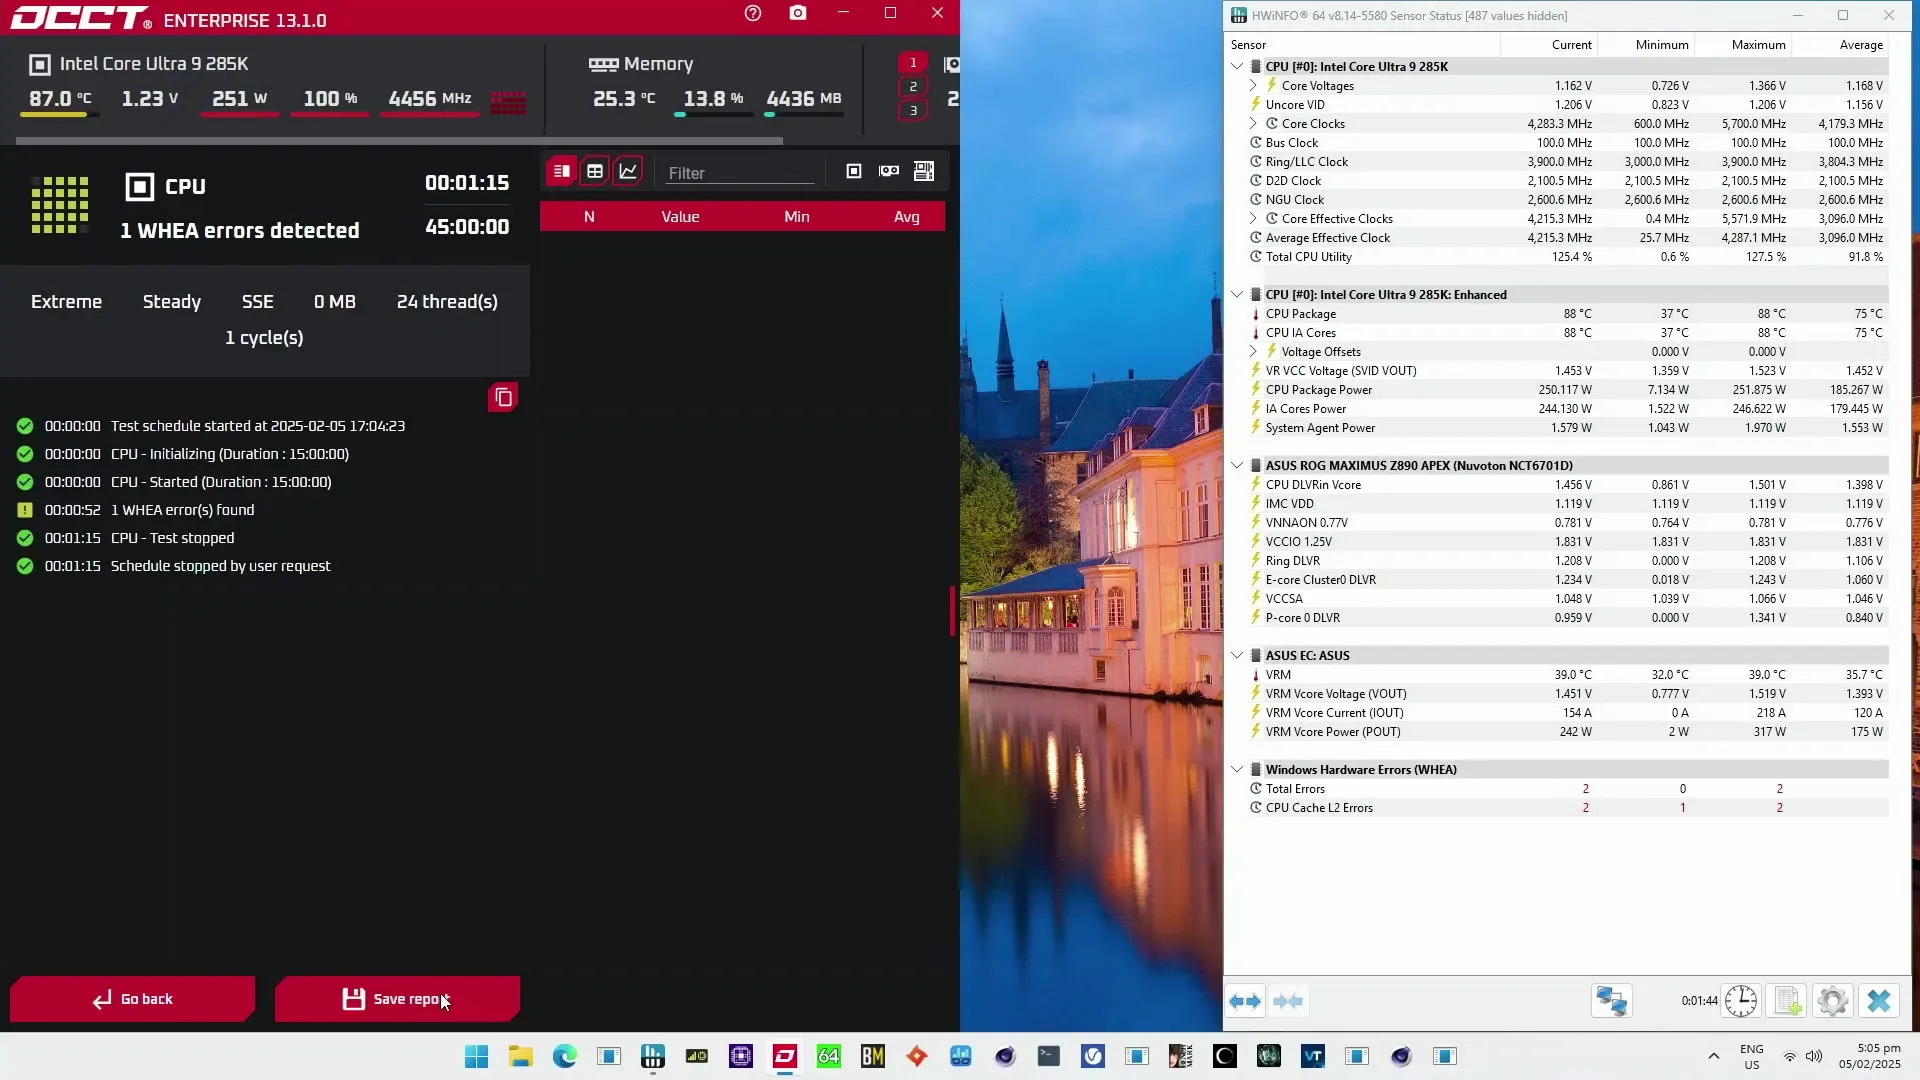Collapse the ASUS ROG MAXIMUS Z890 APEX group
The height and width of the screenshot is (1080, 1920).
(x=1237, y=465)
